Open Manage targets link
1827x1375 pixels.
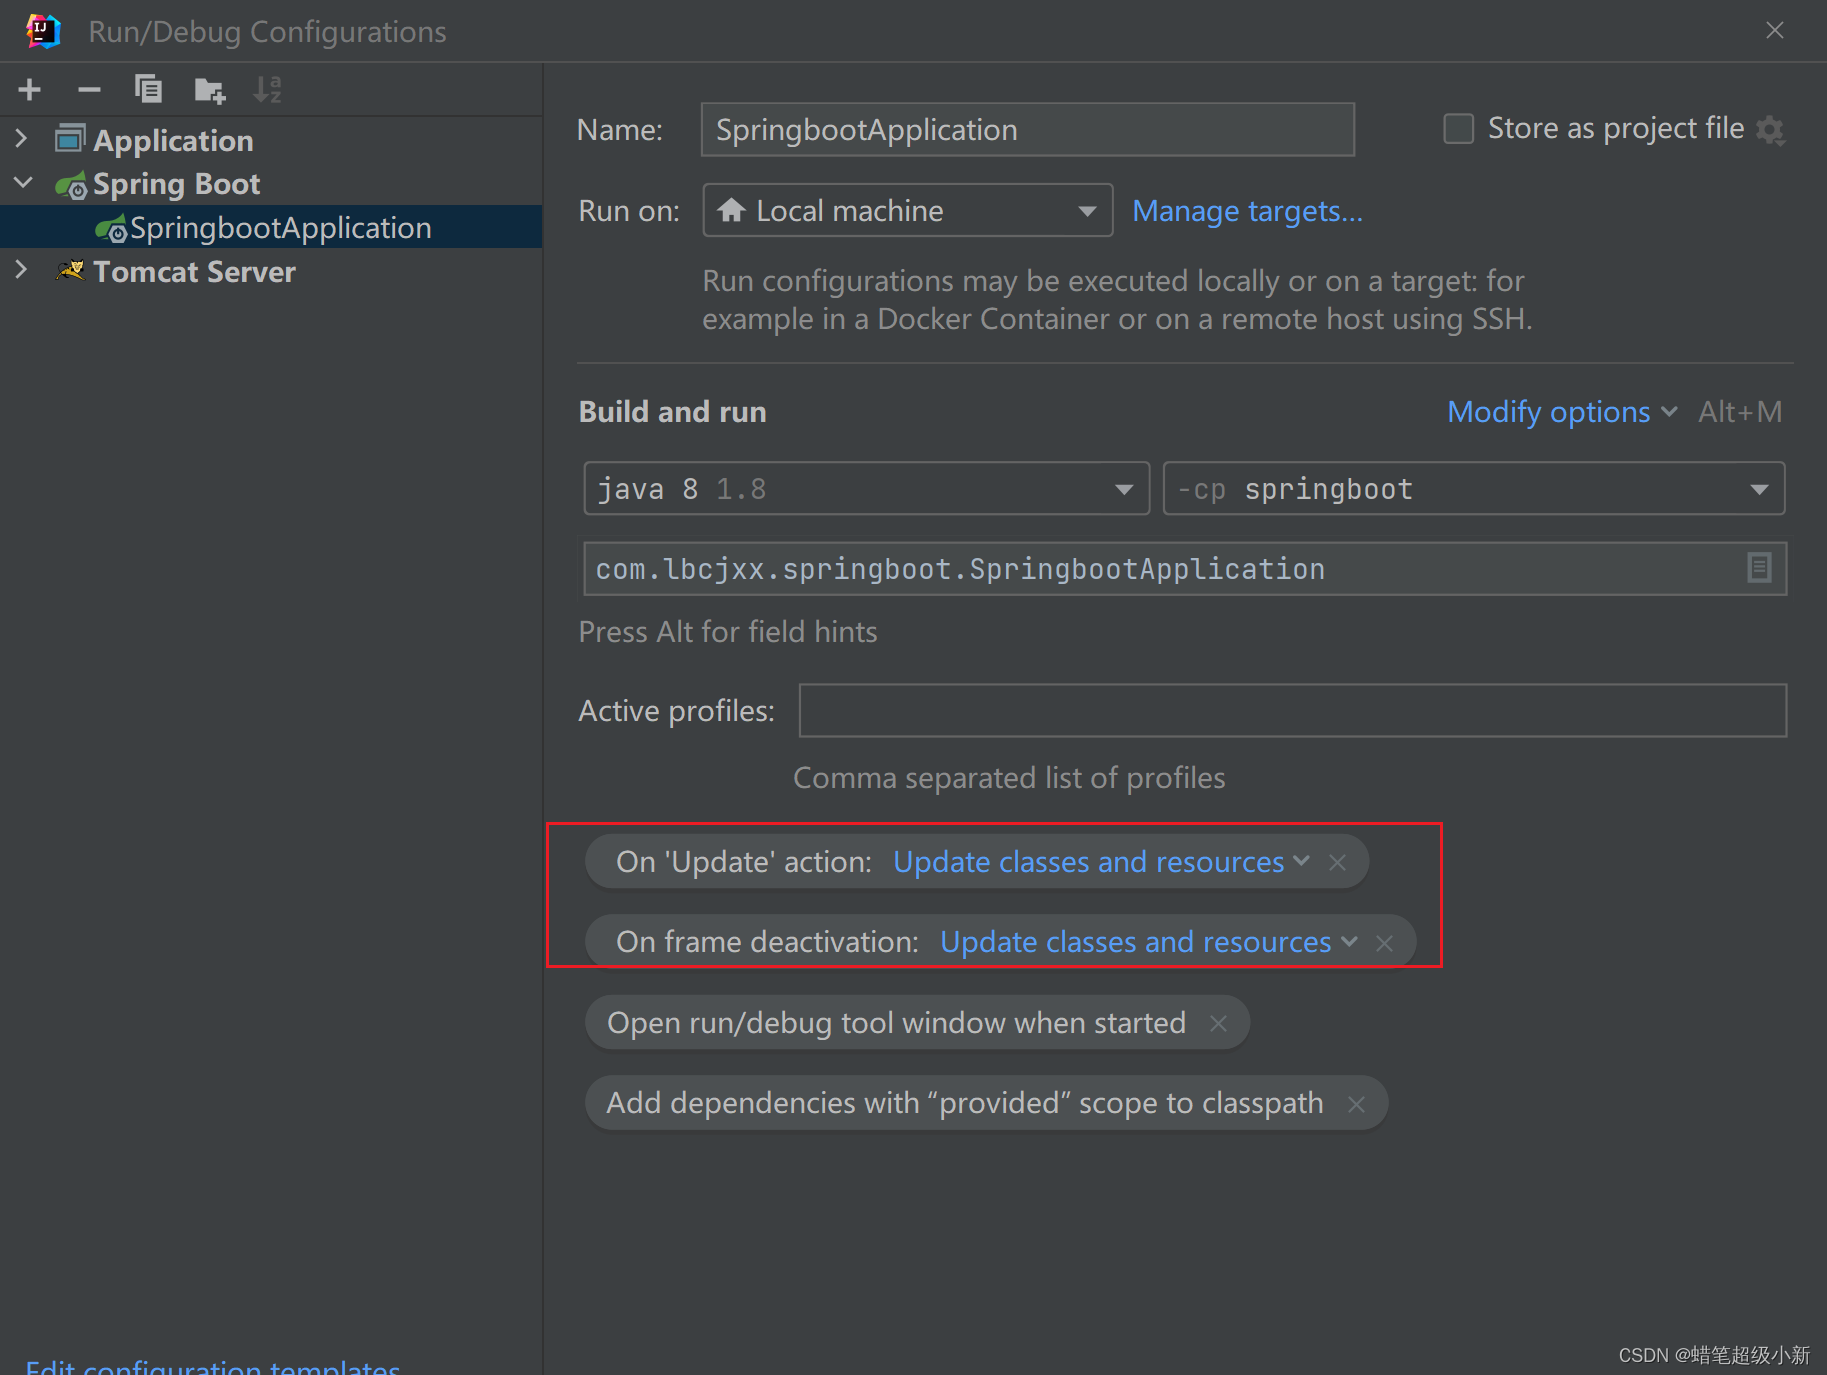click(1247, 211)
